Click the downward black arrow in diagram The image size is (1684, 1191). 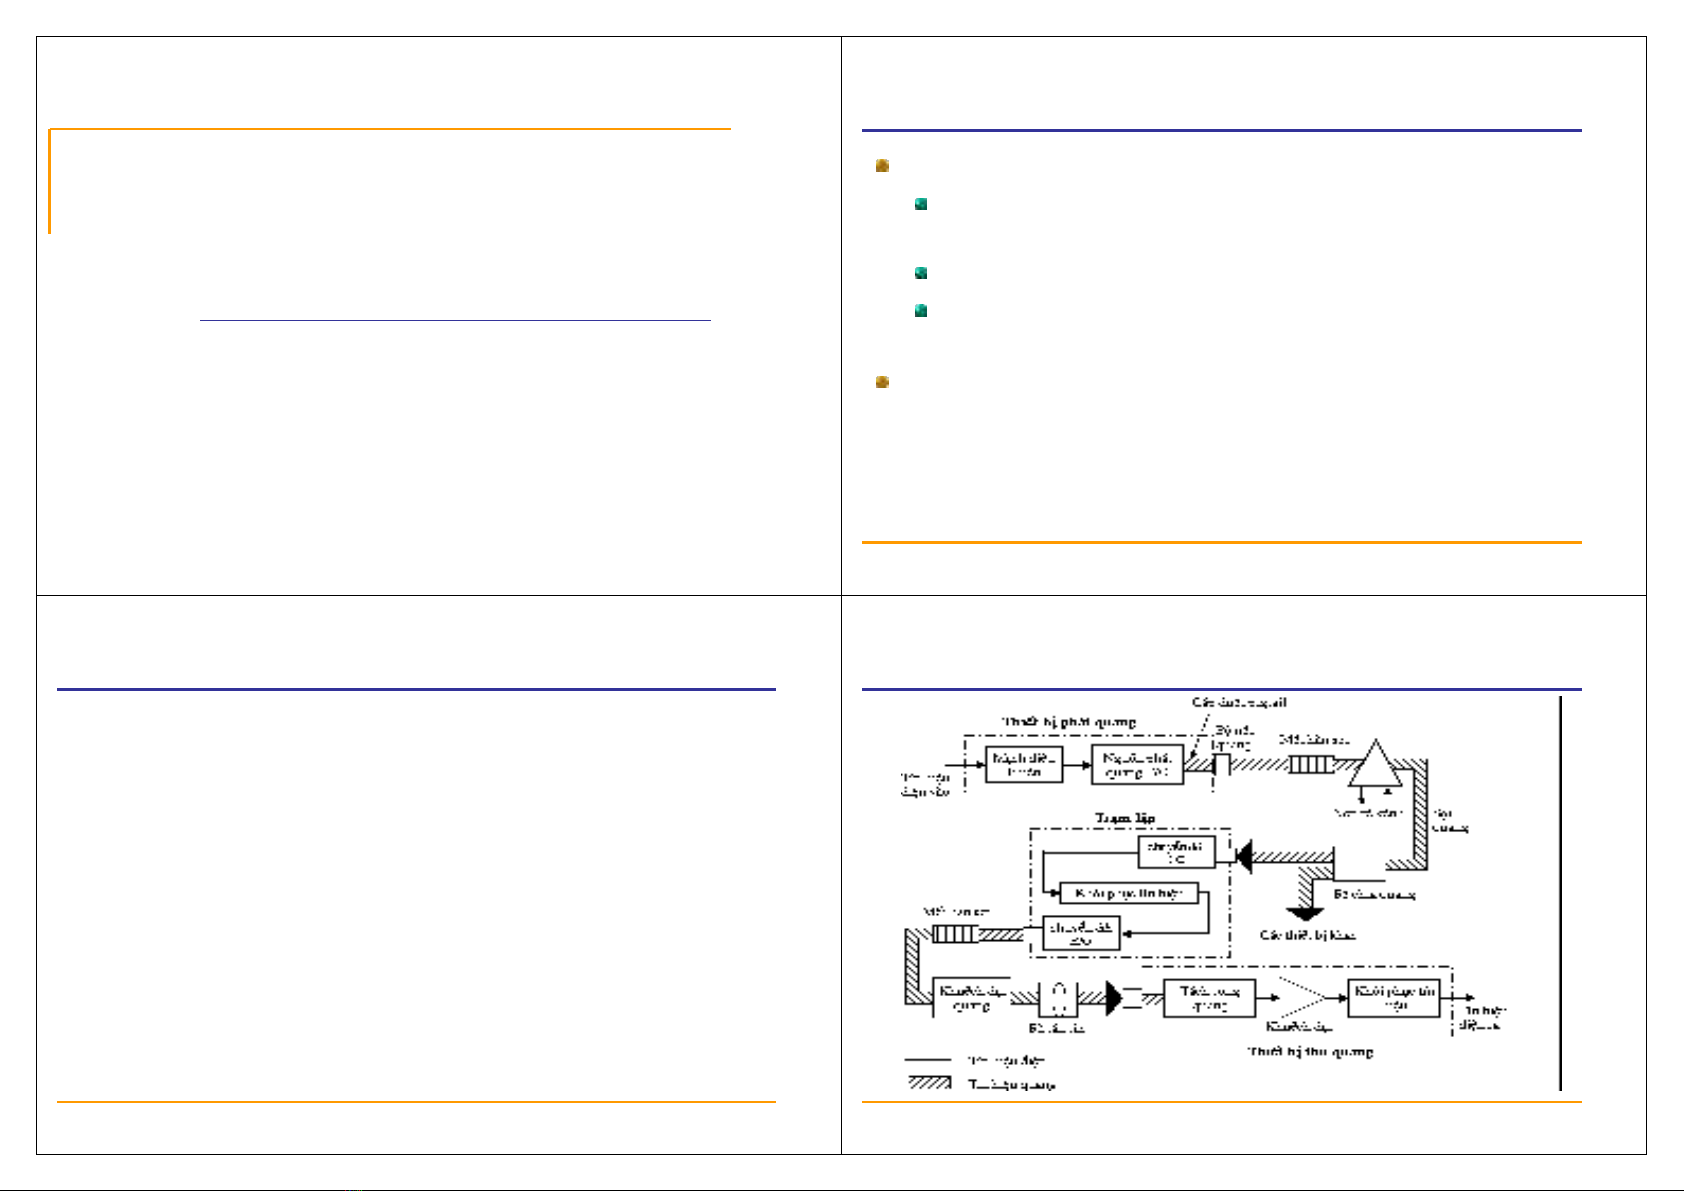(x=1304, y=913)
